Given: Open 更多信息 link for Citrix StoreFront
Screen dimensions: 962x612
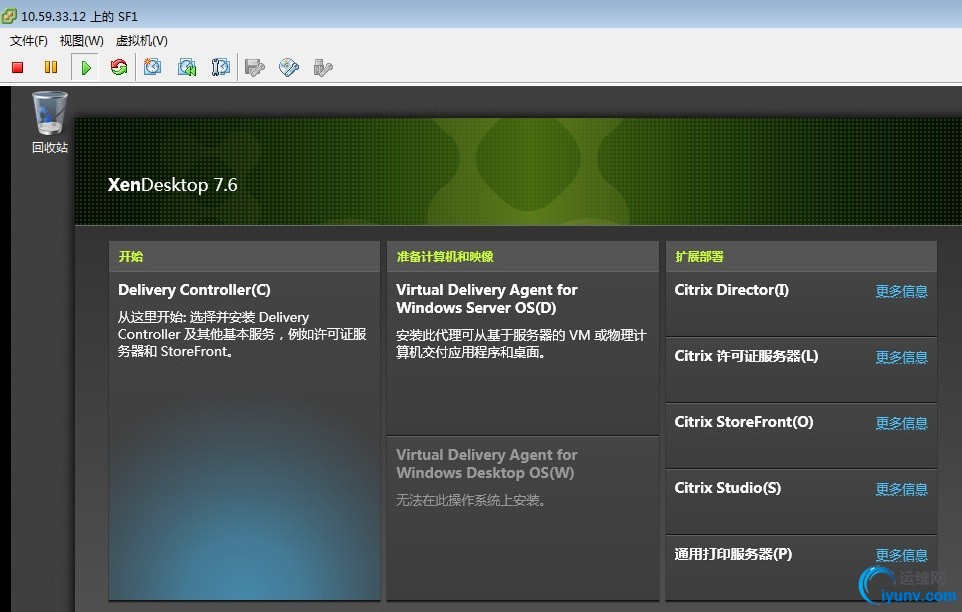Looking at the screenshot, I should (x=901, y=423).
